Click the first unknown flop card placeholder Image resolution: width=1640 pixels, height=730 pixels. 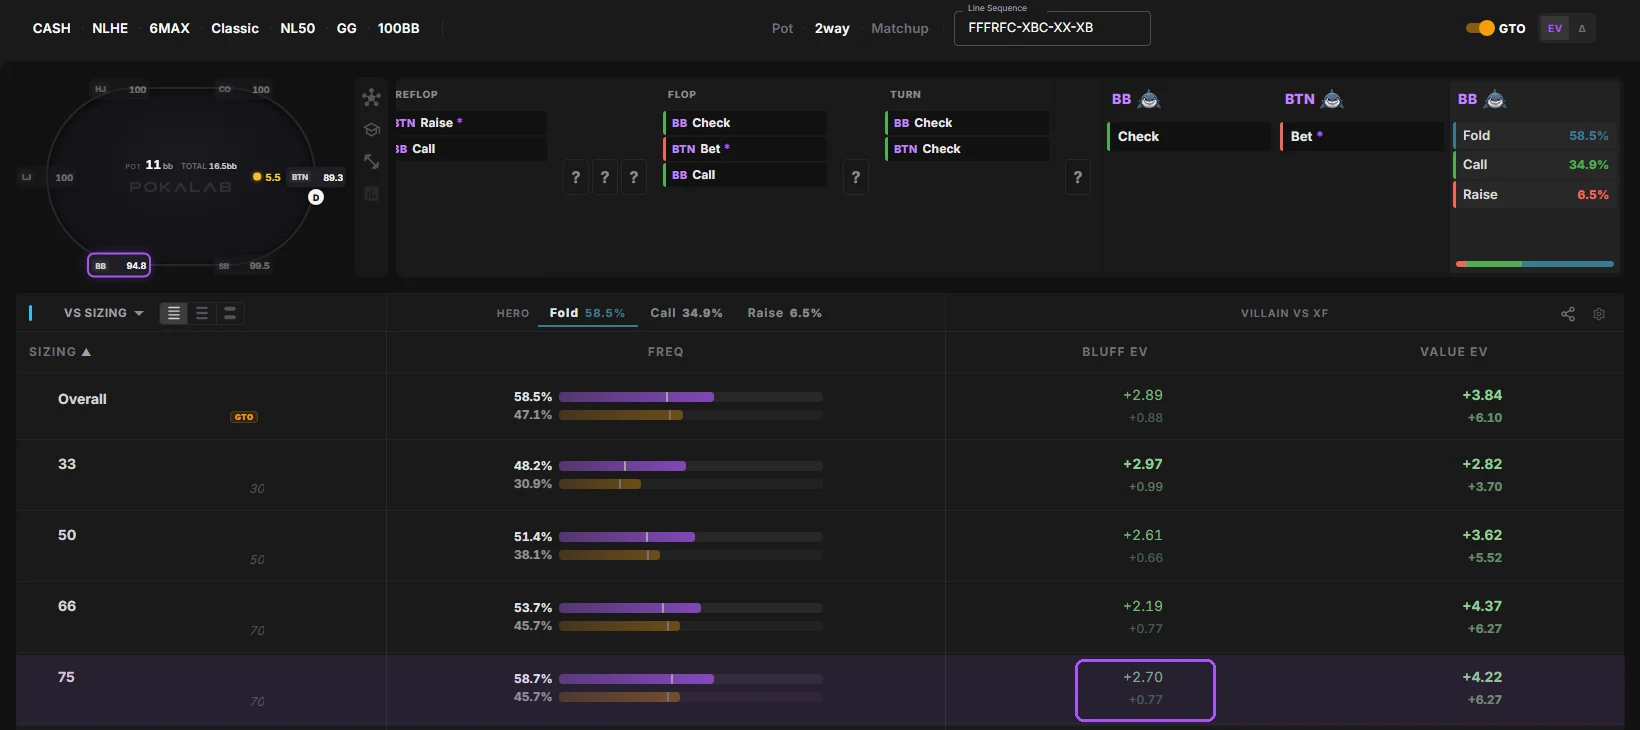[x=576, y=177]
